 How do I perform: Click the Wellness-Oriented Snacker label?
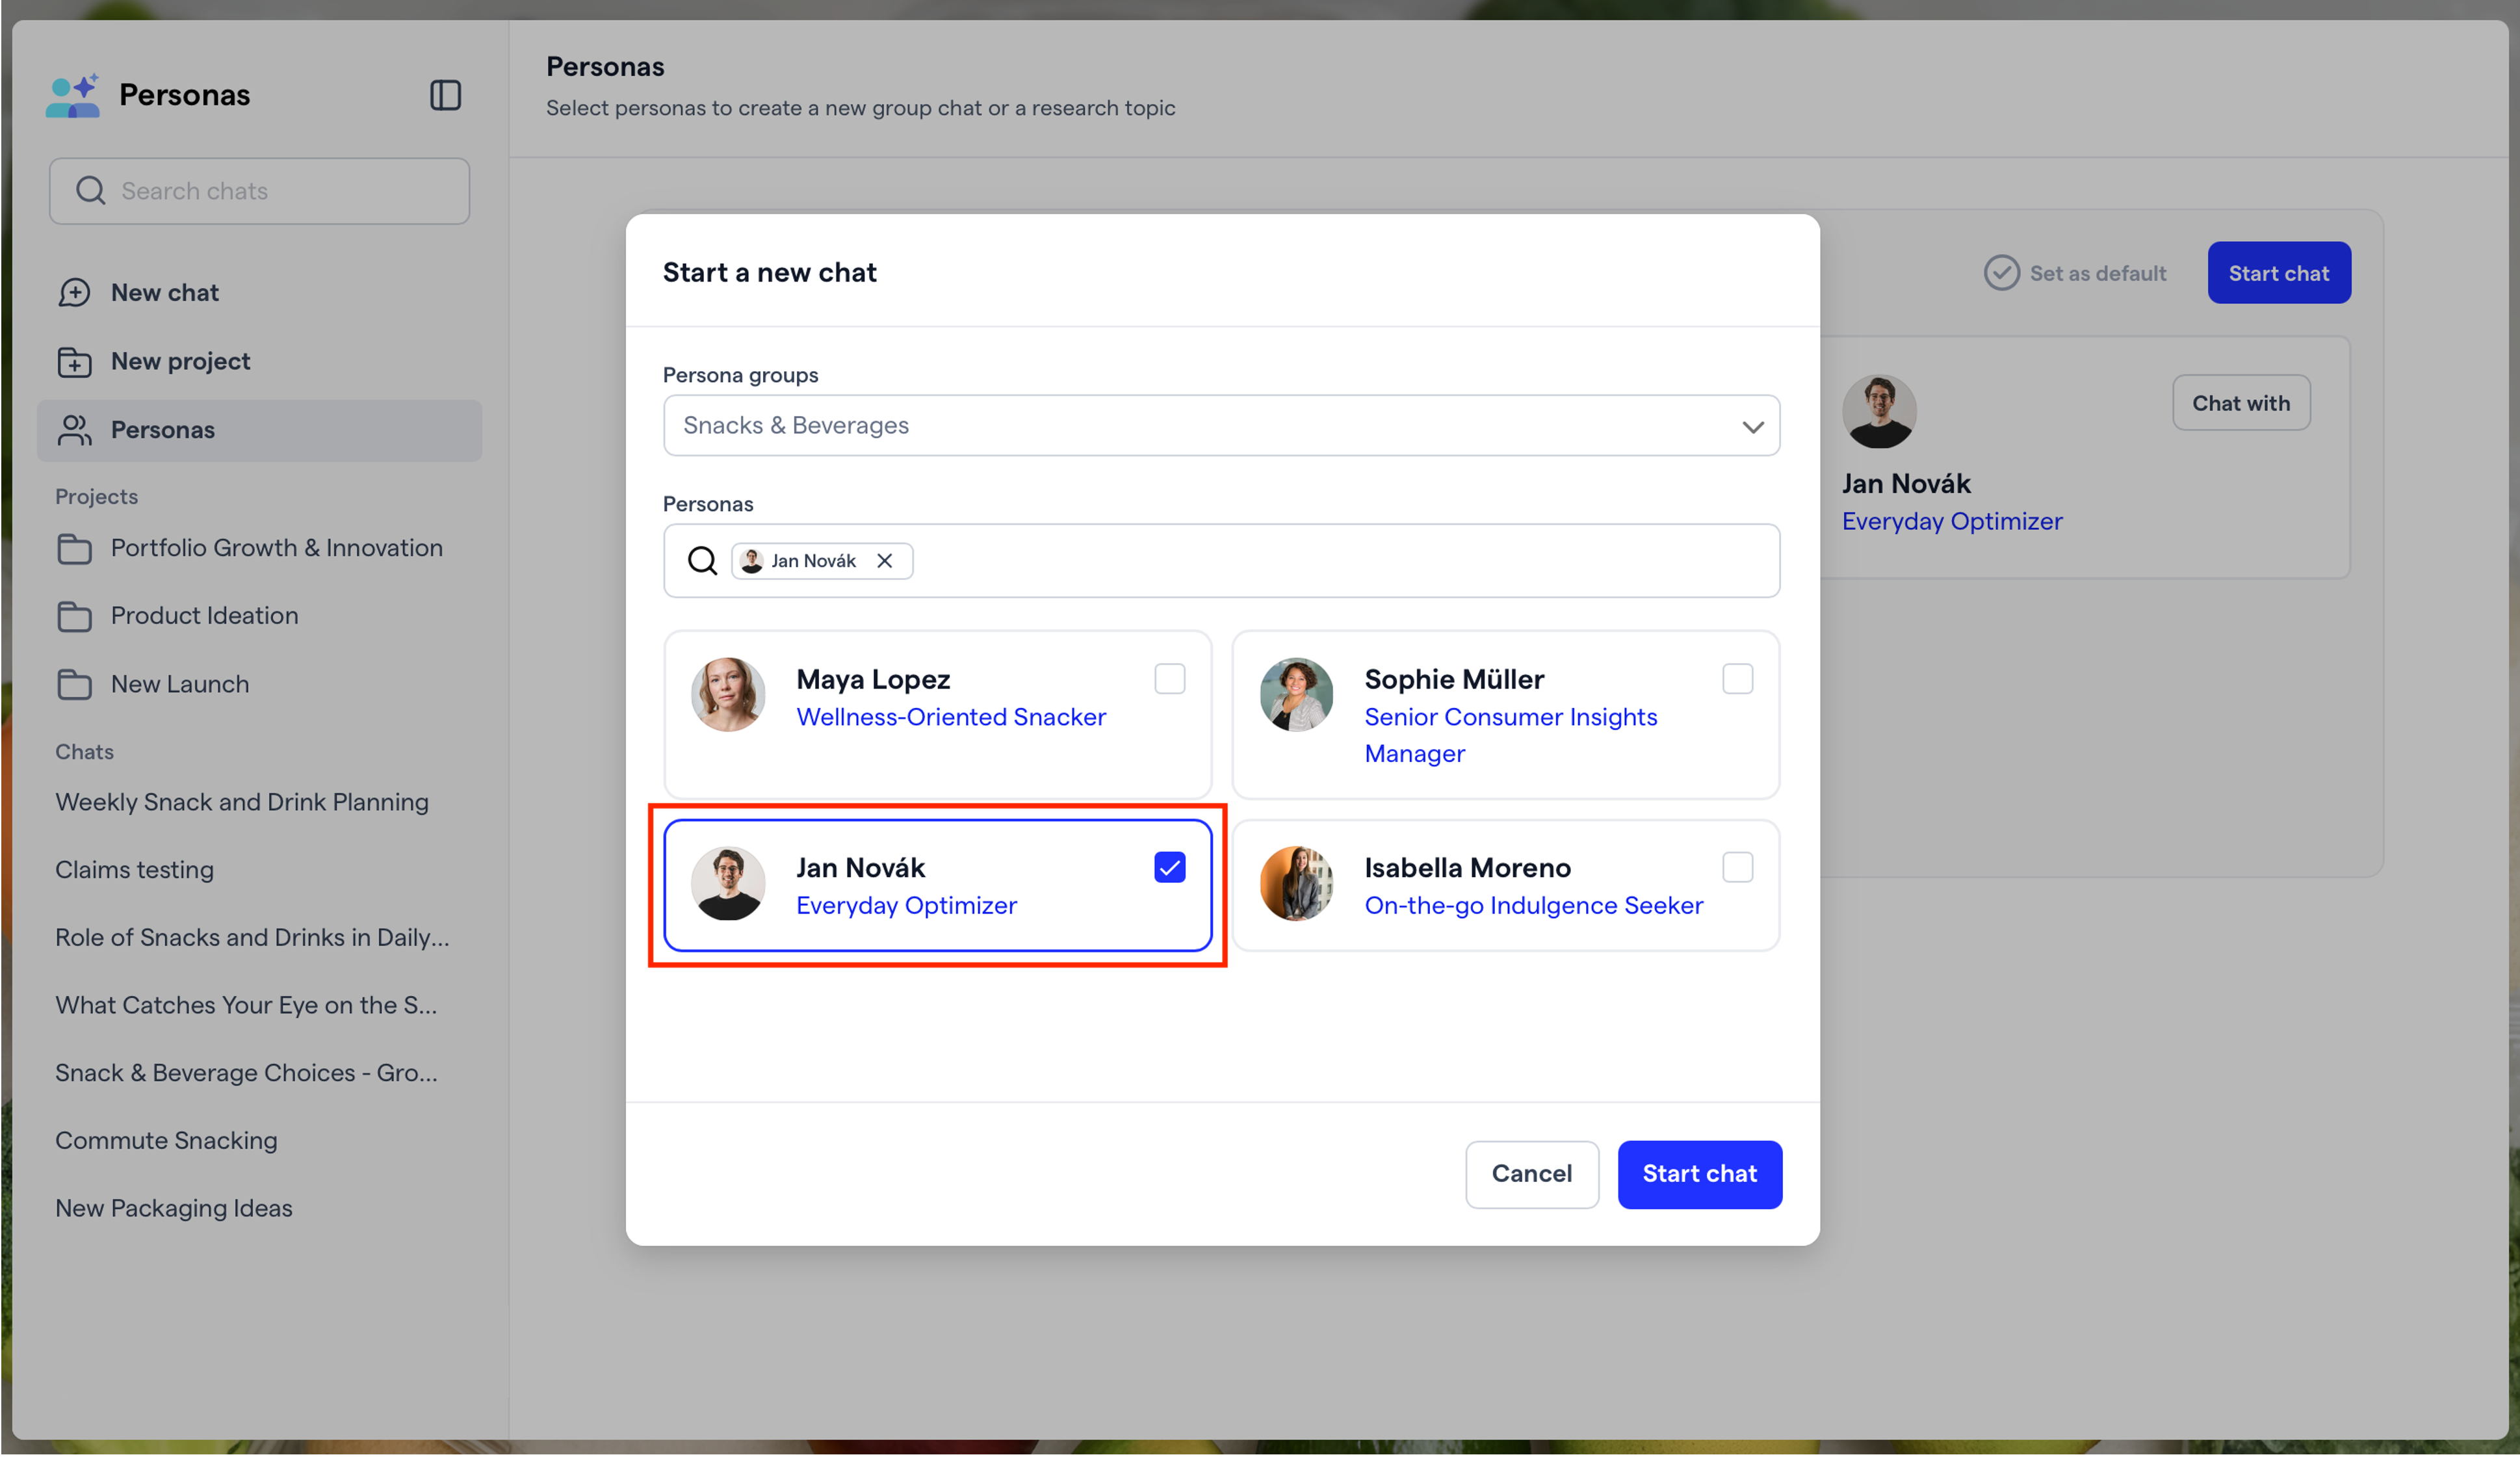coord(951,717)
